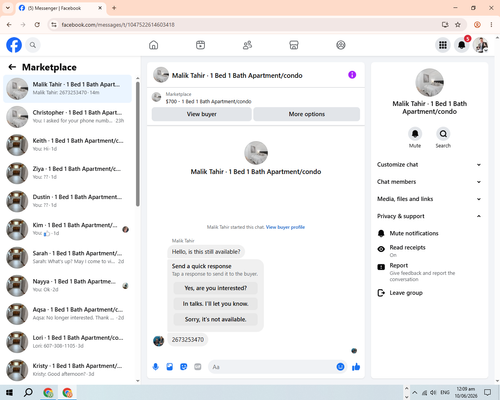Open the Windows Start menu
Screen dimensions: 500x400
(9, 393)
